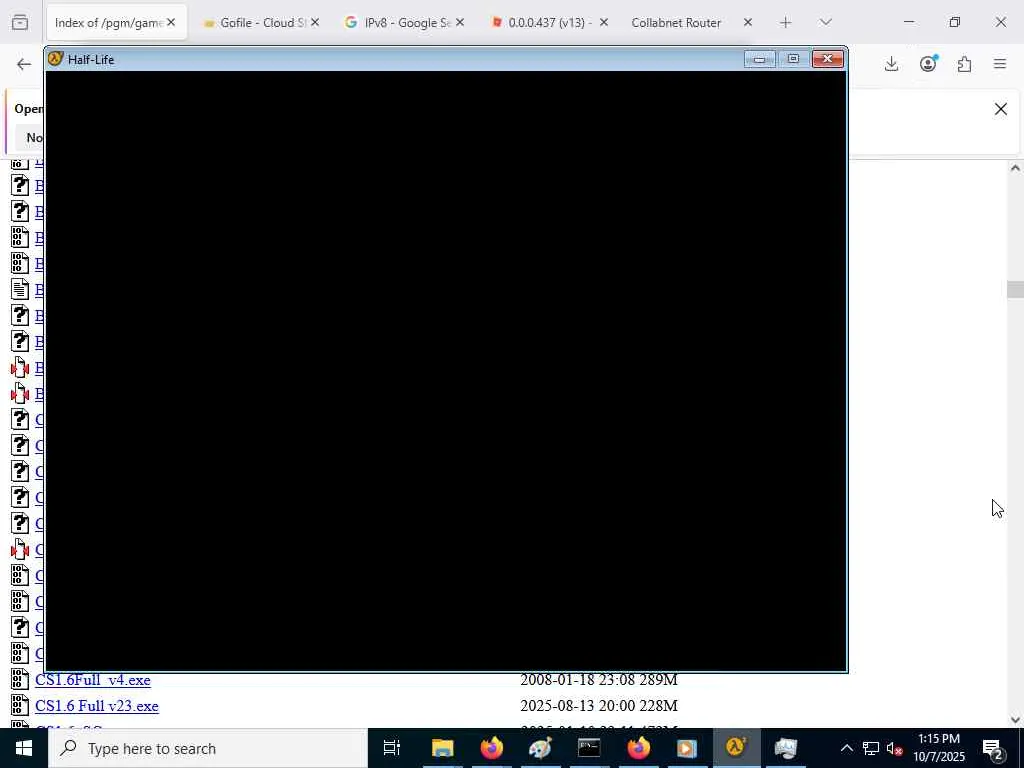1024x768 pixels.
Task: Open the CS1.6 Full v23.exe link
Action: click(x=97, y=706)
